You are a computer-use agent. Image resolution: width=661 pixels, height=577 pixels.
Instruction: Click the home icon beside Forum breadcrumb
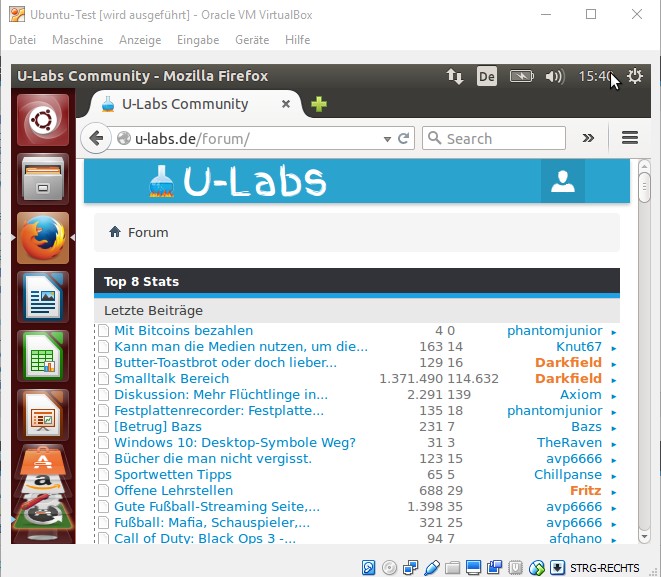(x=115, y=232)
